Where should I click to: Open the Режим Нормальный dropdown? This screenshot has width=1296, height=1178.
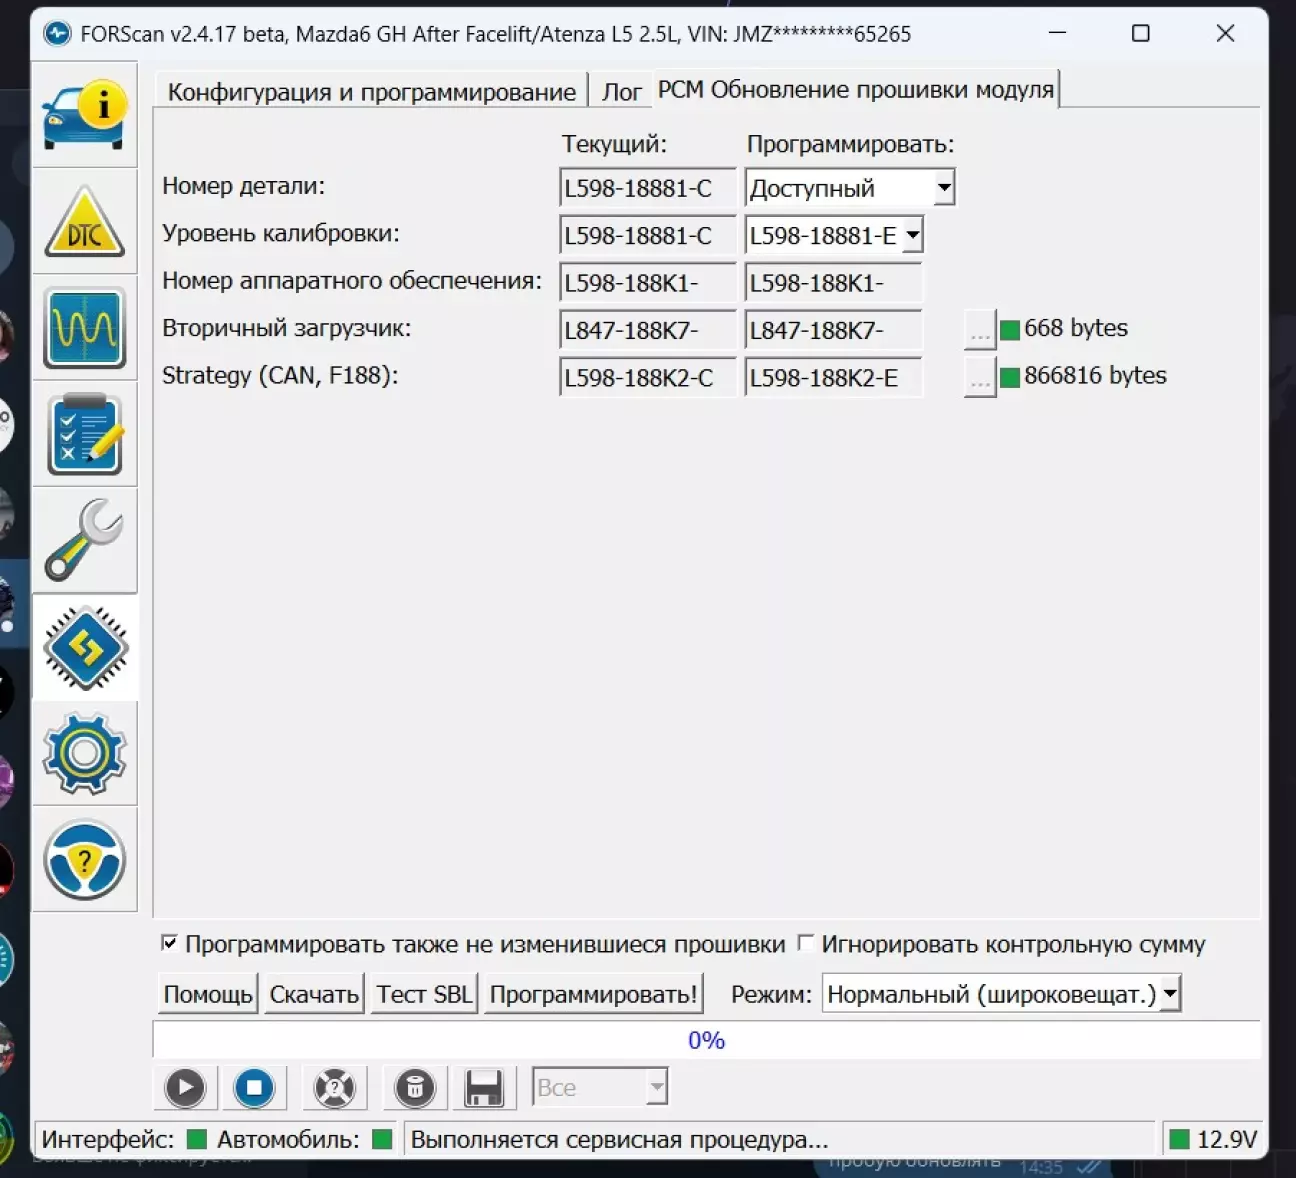tap(1001, 994)
